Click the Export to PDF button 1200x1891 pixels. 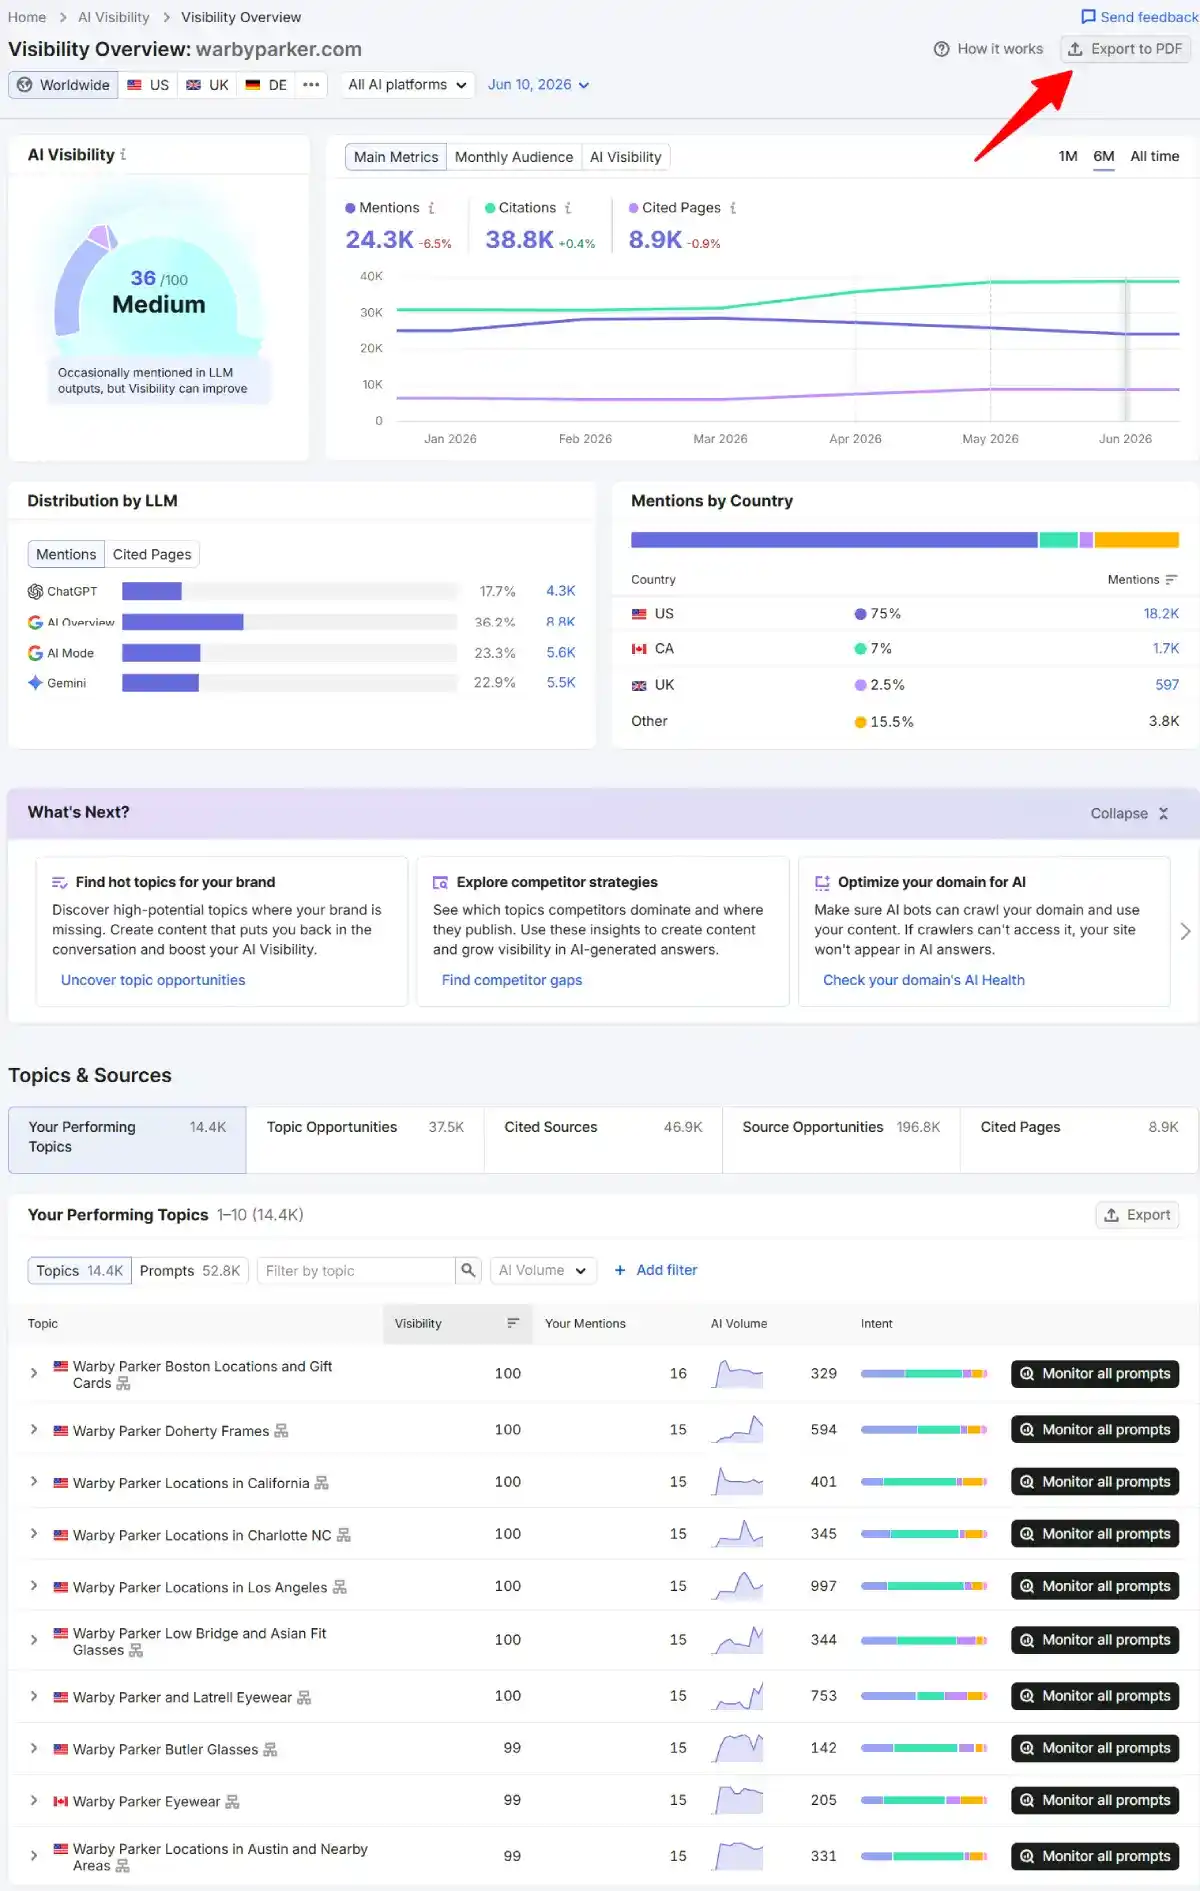1126,49
